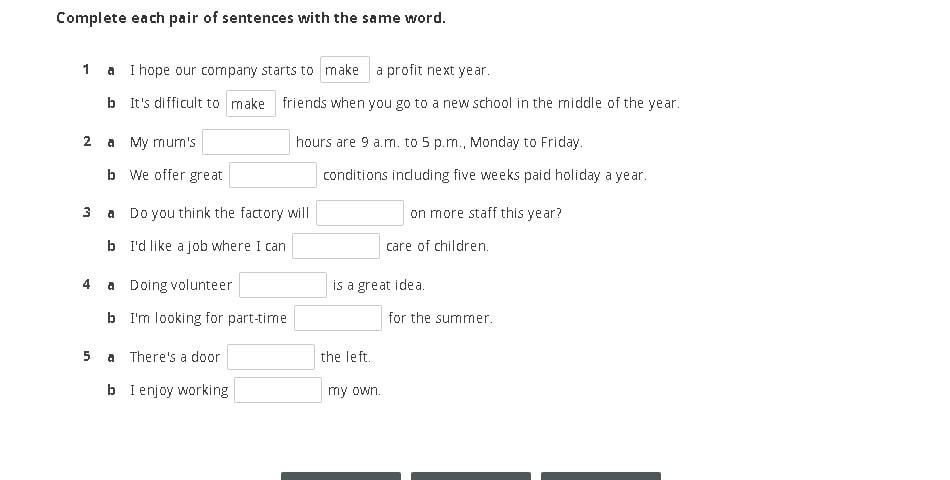Click the text 'on more staff this year?'
Image resolution: width=950 pixels, height=480 pixels.
click(485, 213)
